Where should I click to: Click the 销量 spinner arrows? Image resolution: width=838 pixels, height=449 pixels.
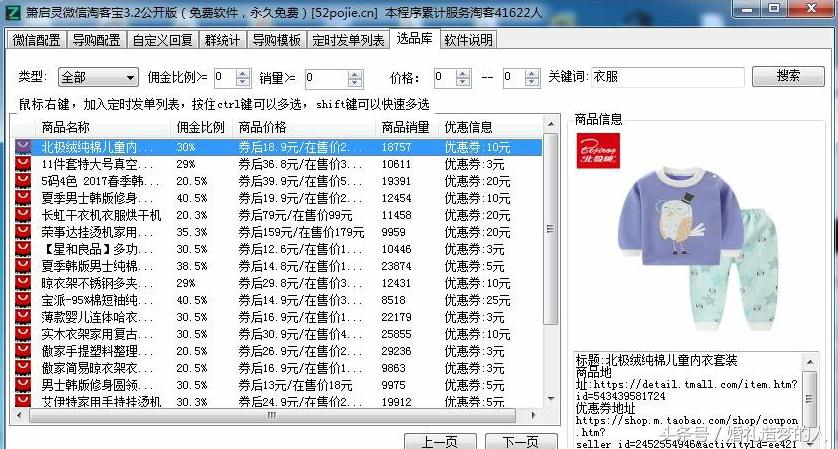pos(355,78)
